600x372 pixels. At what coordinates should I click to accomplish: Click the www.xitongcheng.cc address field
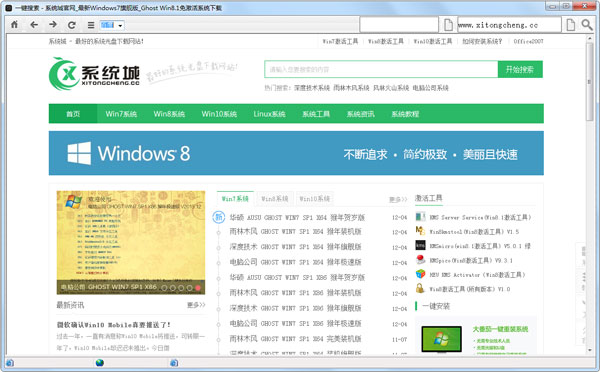[x=509, y=25]
